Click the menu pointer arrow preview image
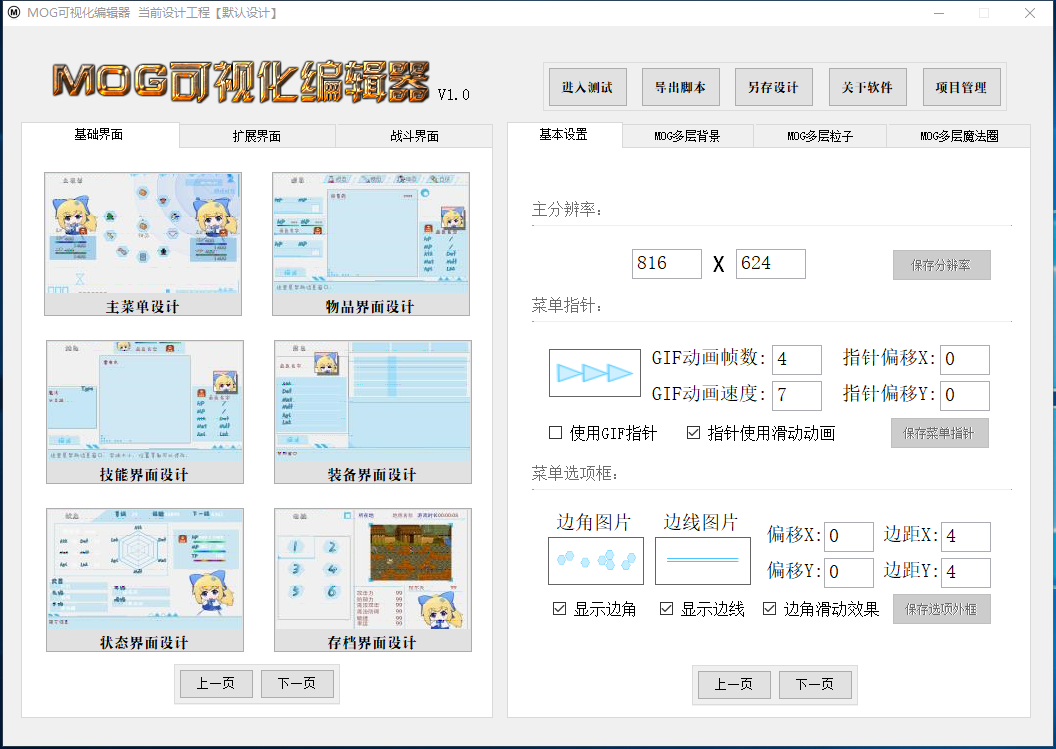 pyautogui.click(x=595, y=372)
